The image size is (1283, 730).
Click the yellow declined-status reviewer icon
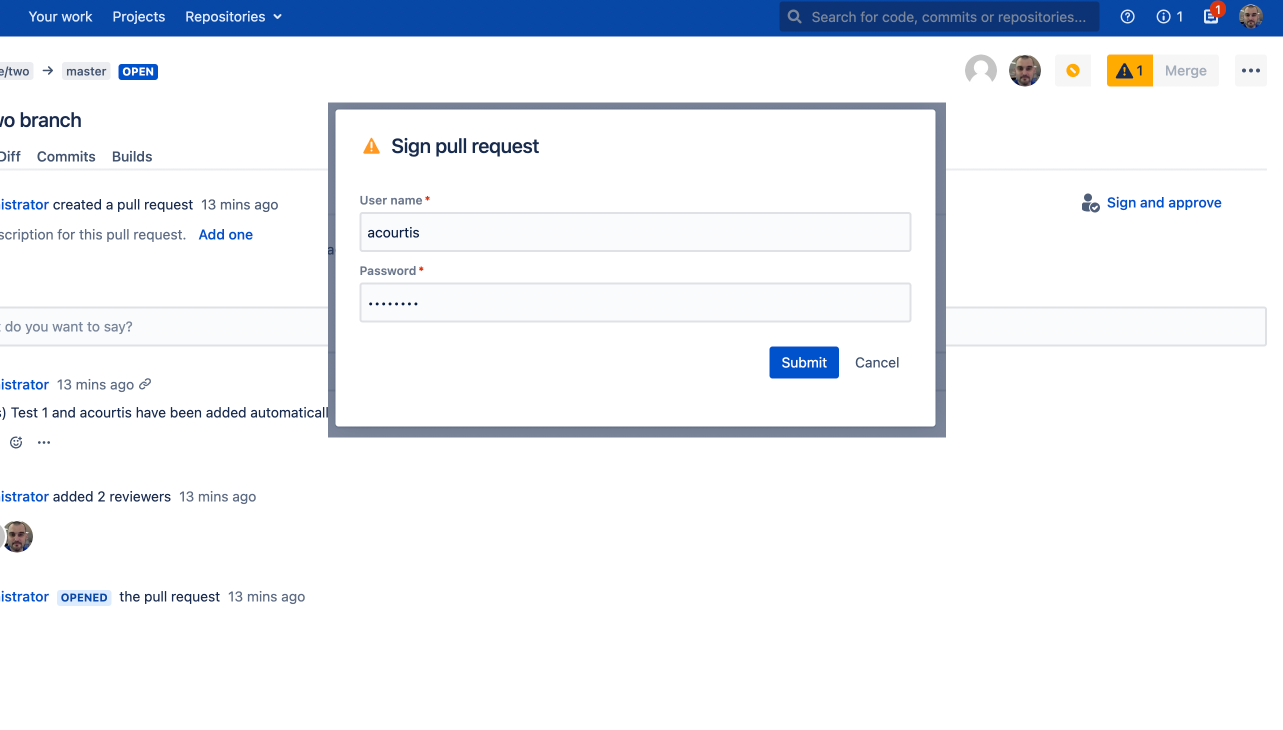click(x=1072, y=70)
